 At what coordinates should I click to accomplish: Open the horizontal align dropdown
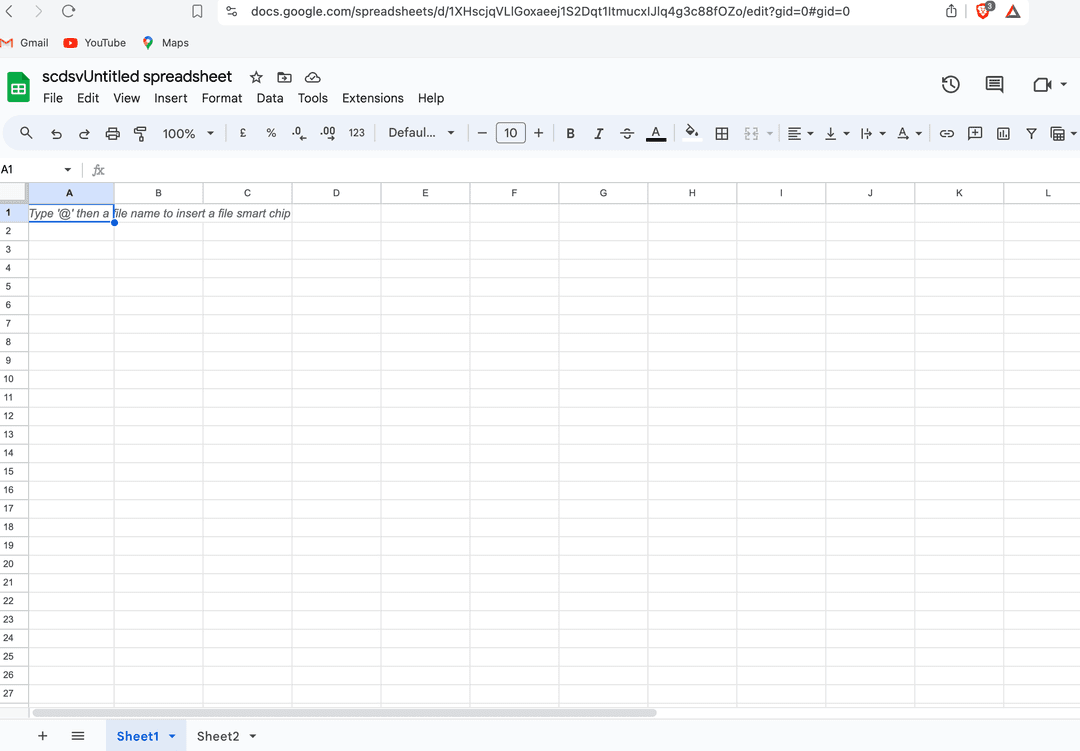click(x=800, y=133)
